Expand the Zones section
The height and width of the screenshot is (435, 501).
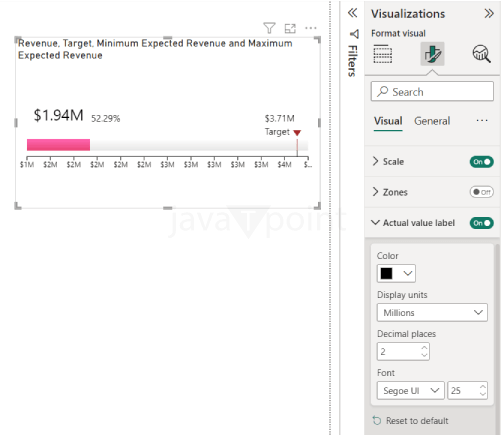click(x=376, y=192)
